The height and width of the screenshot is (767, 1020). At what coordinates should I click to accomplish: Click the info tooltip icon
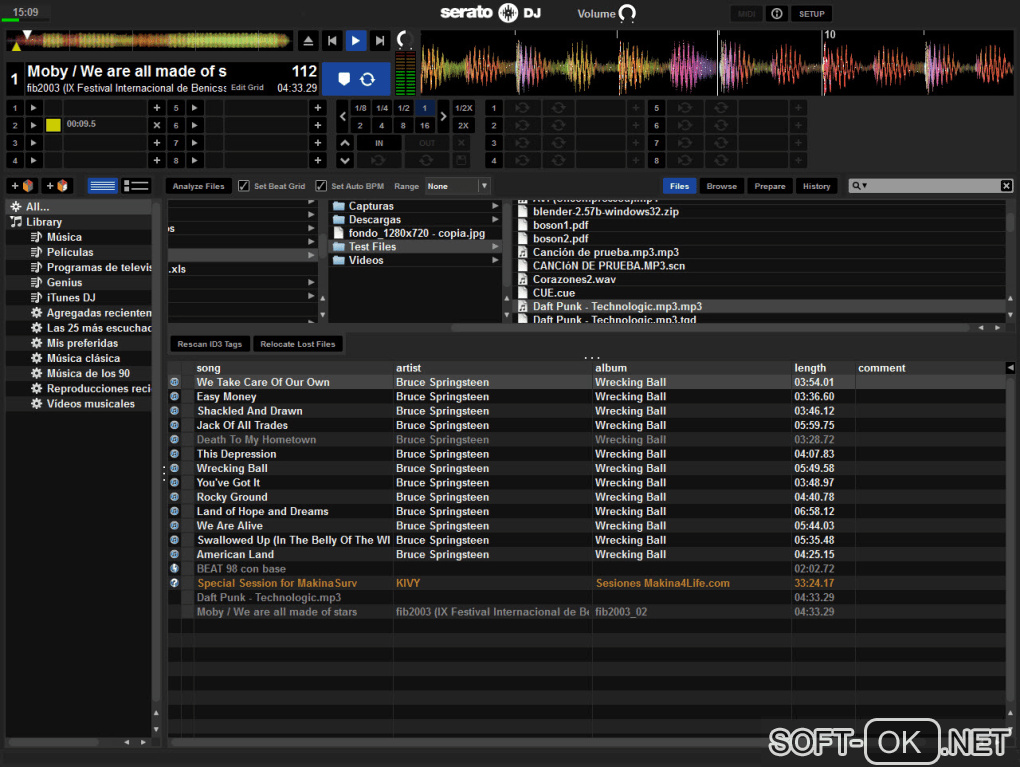776,14
